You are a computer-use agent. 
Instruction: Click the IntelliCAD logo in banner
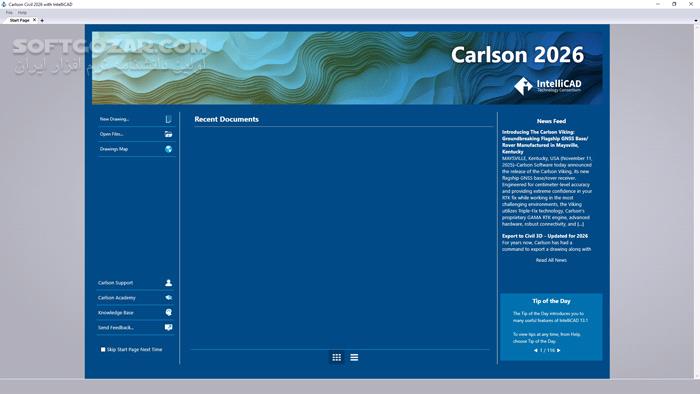(547, 86)
